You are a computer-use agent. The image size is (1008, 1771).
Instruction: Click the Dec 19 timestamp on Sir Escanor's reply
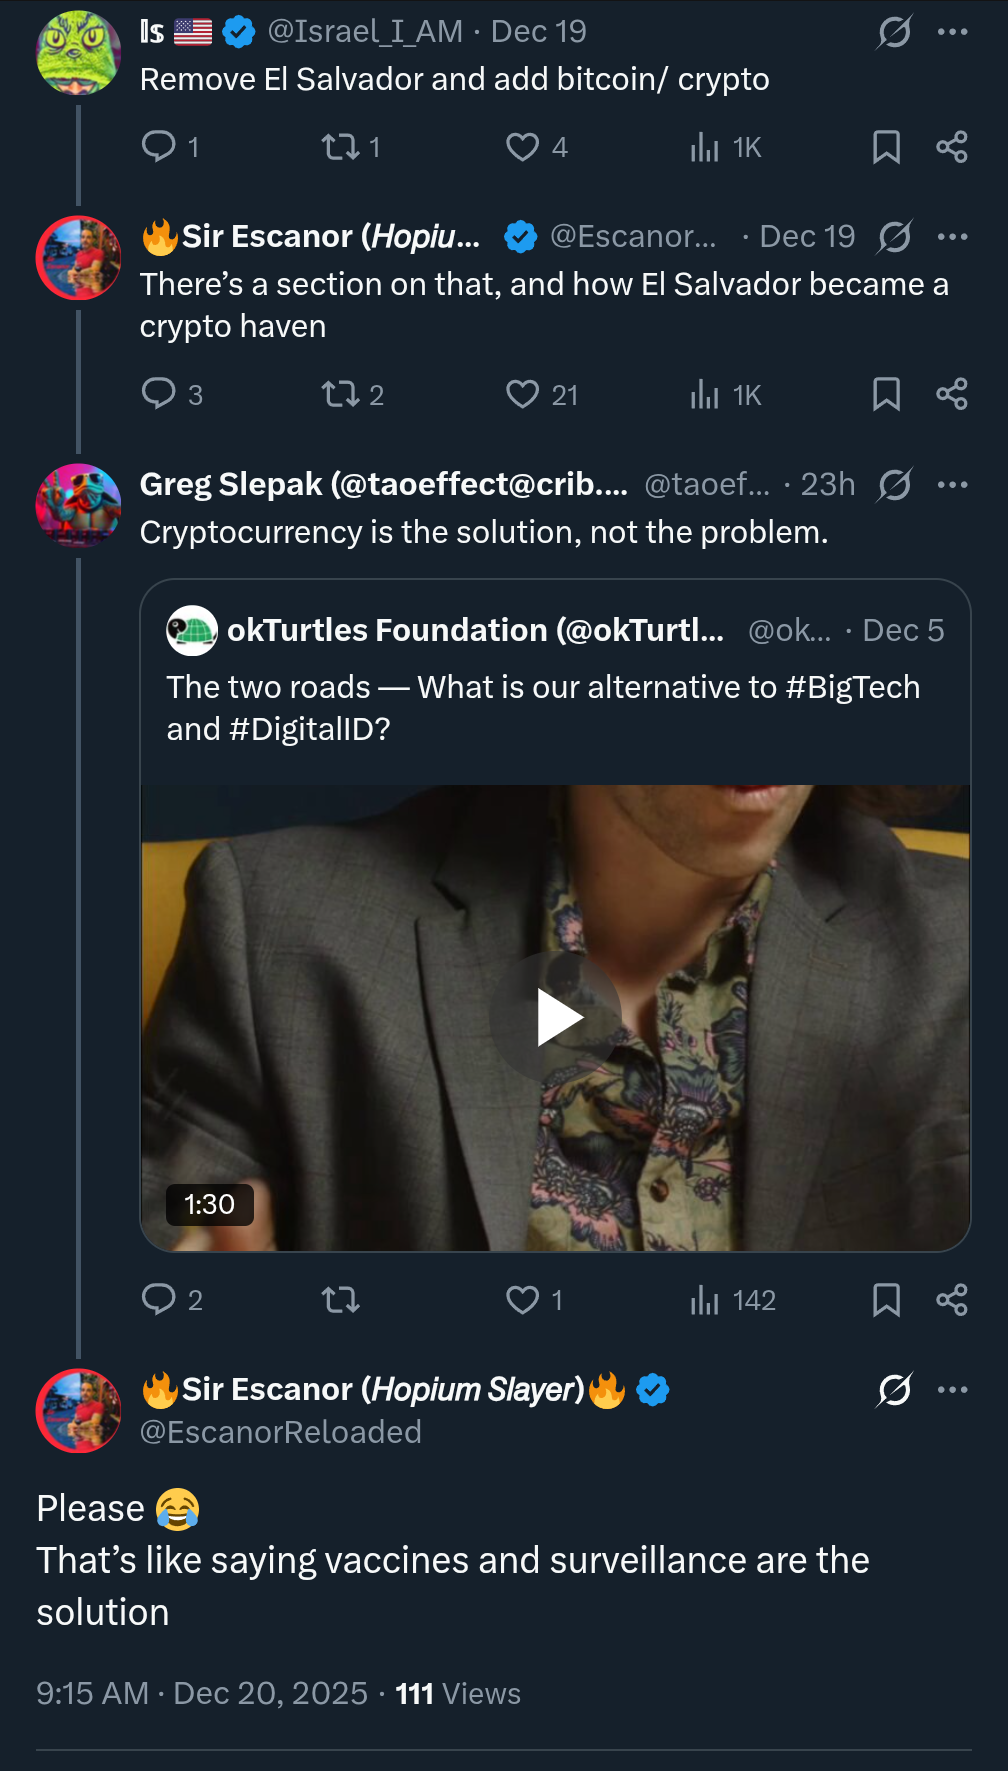pyautogui.click(x=805, y=236)
